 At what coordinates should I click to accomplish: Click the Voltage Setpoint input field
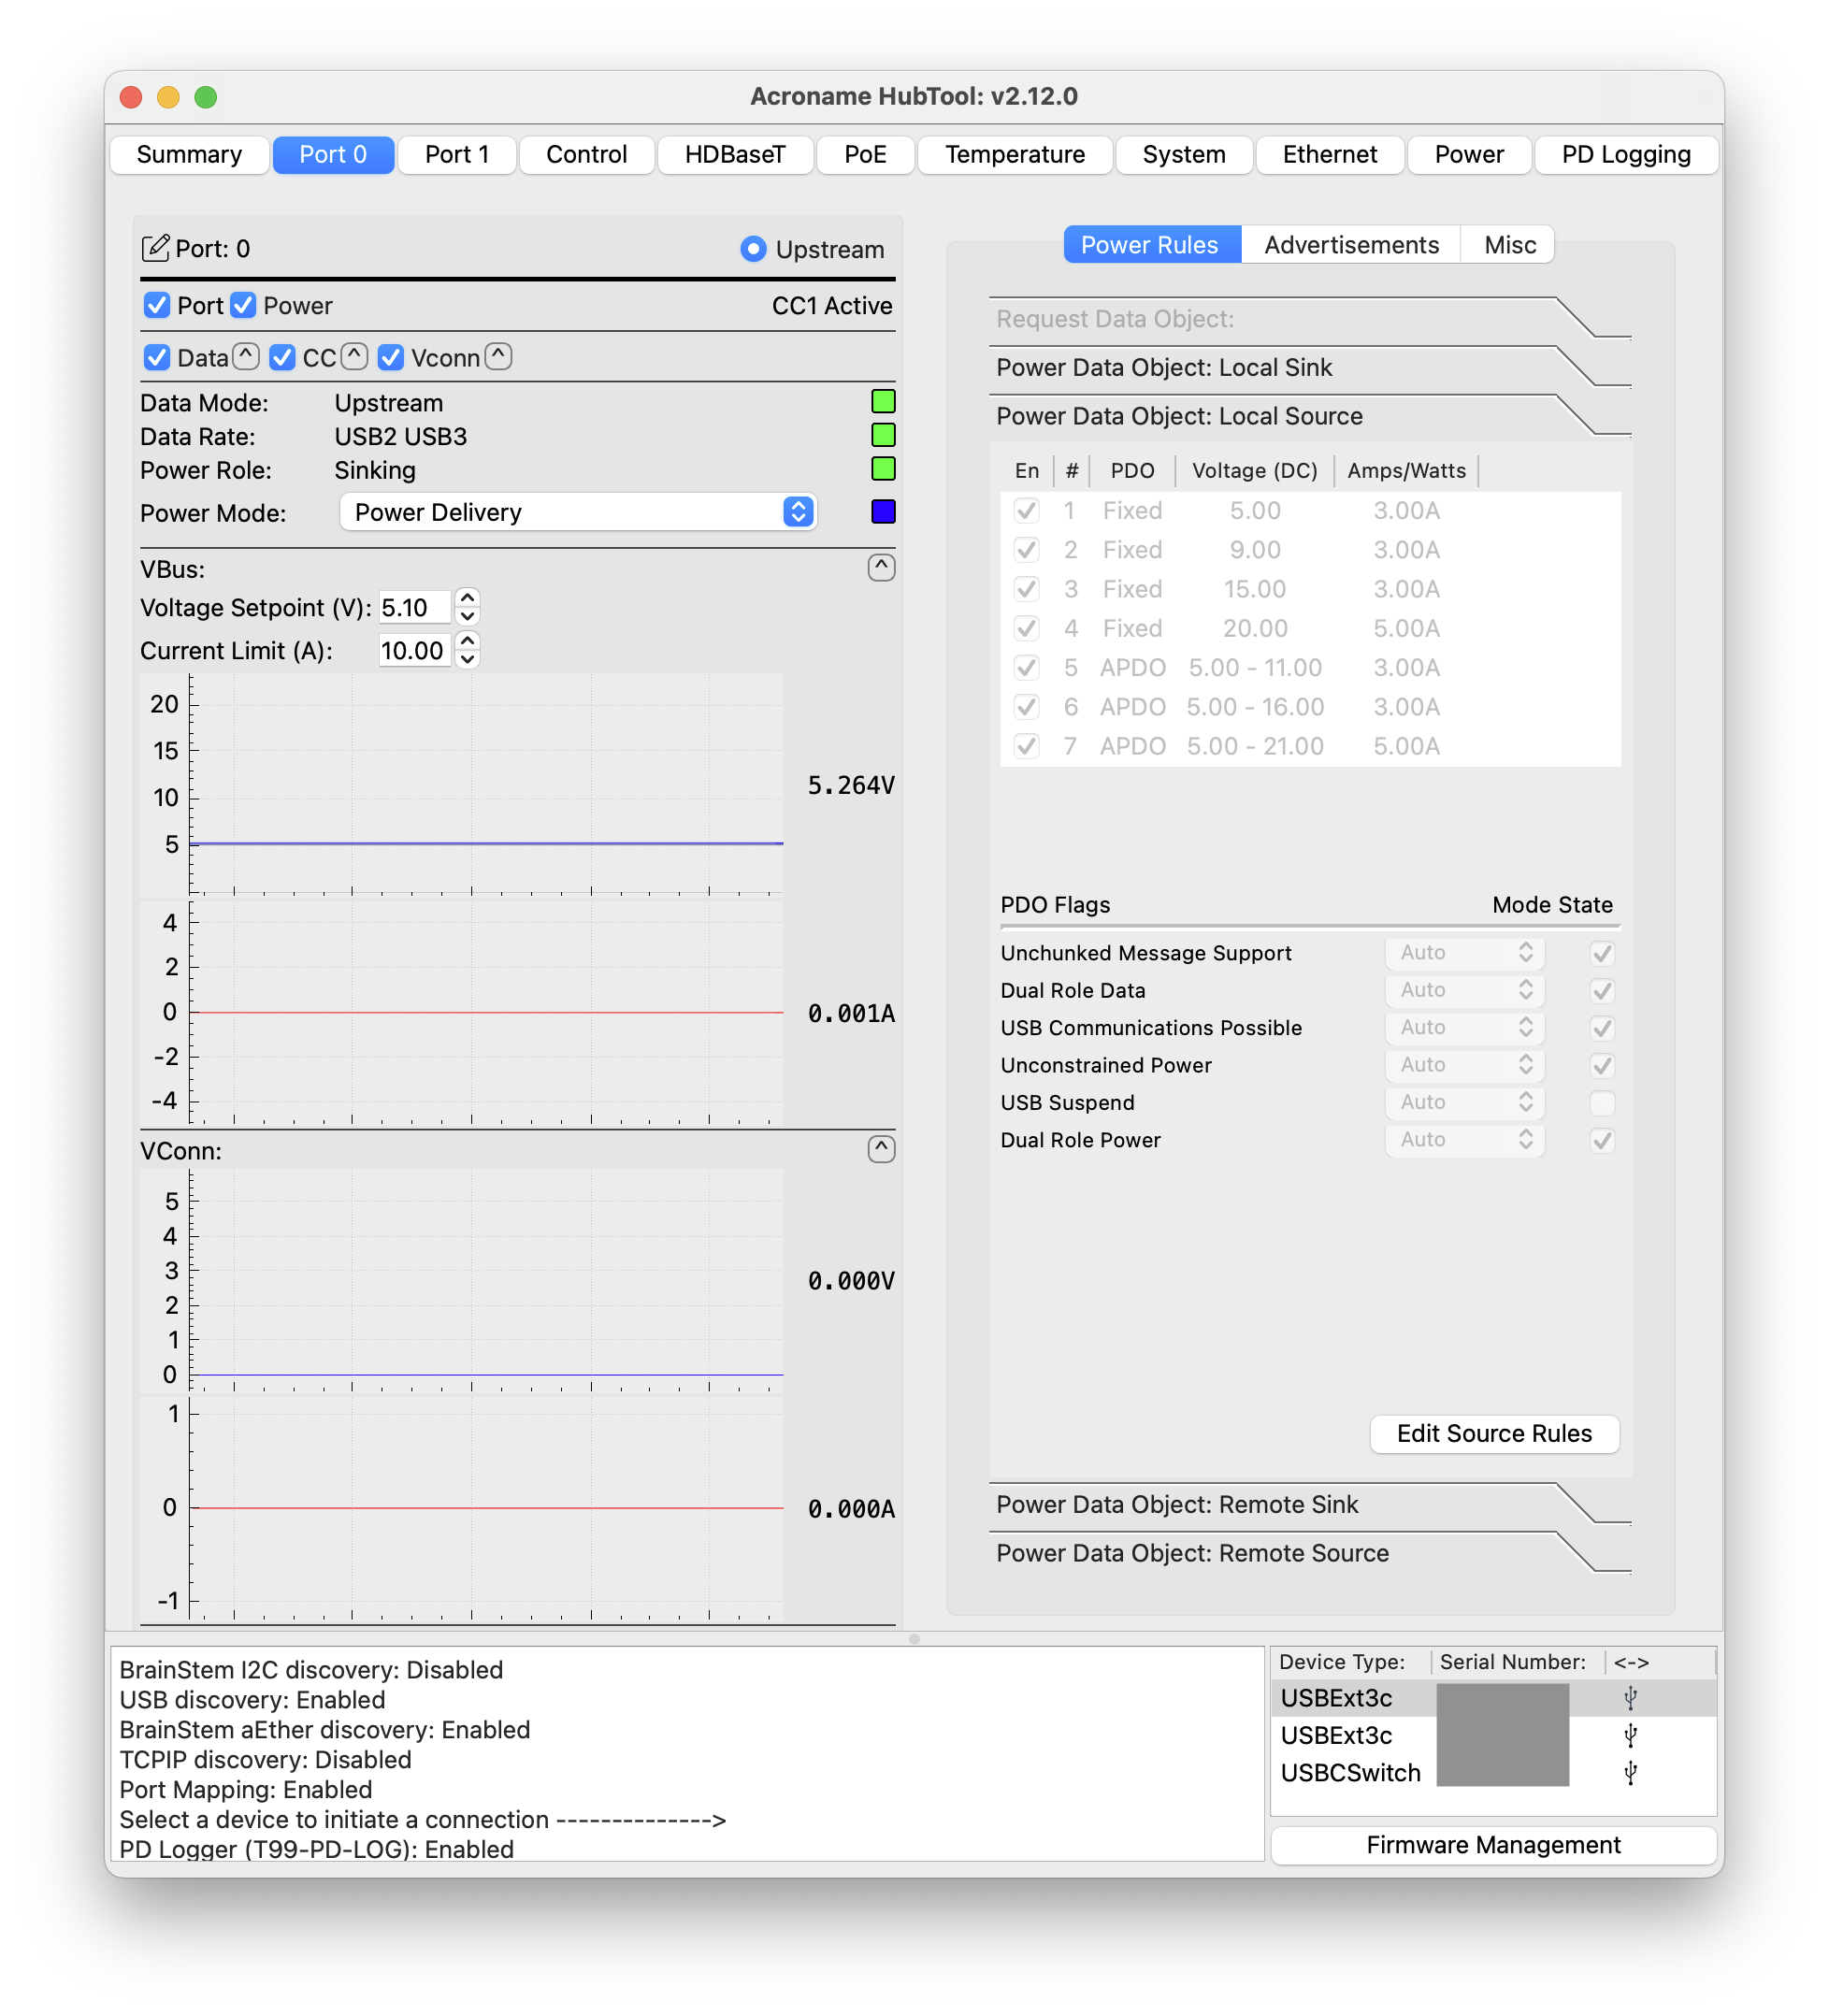pos(413,608)
